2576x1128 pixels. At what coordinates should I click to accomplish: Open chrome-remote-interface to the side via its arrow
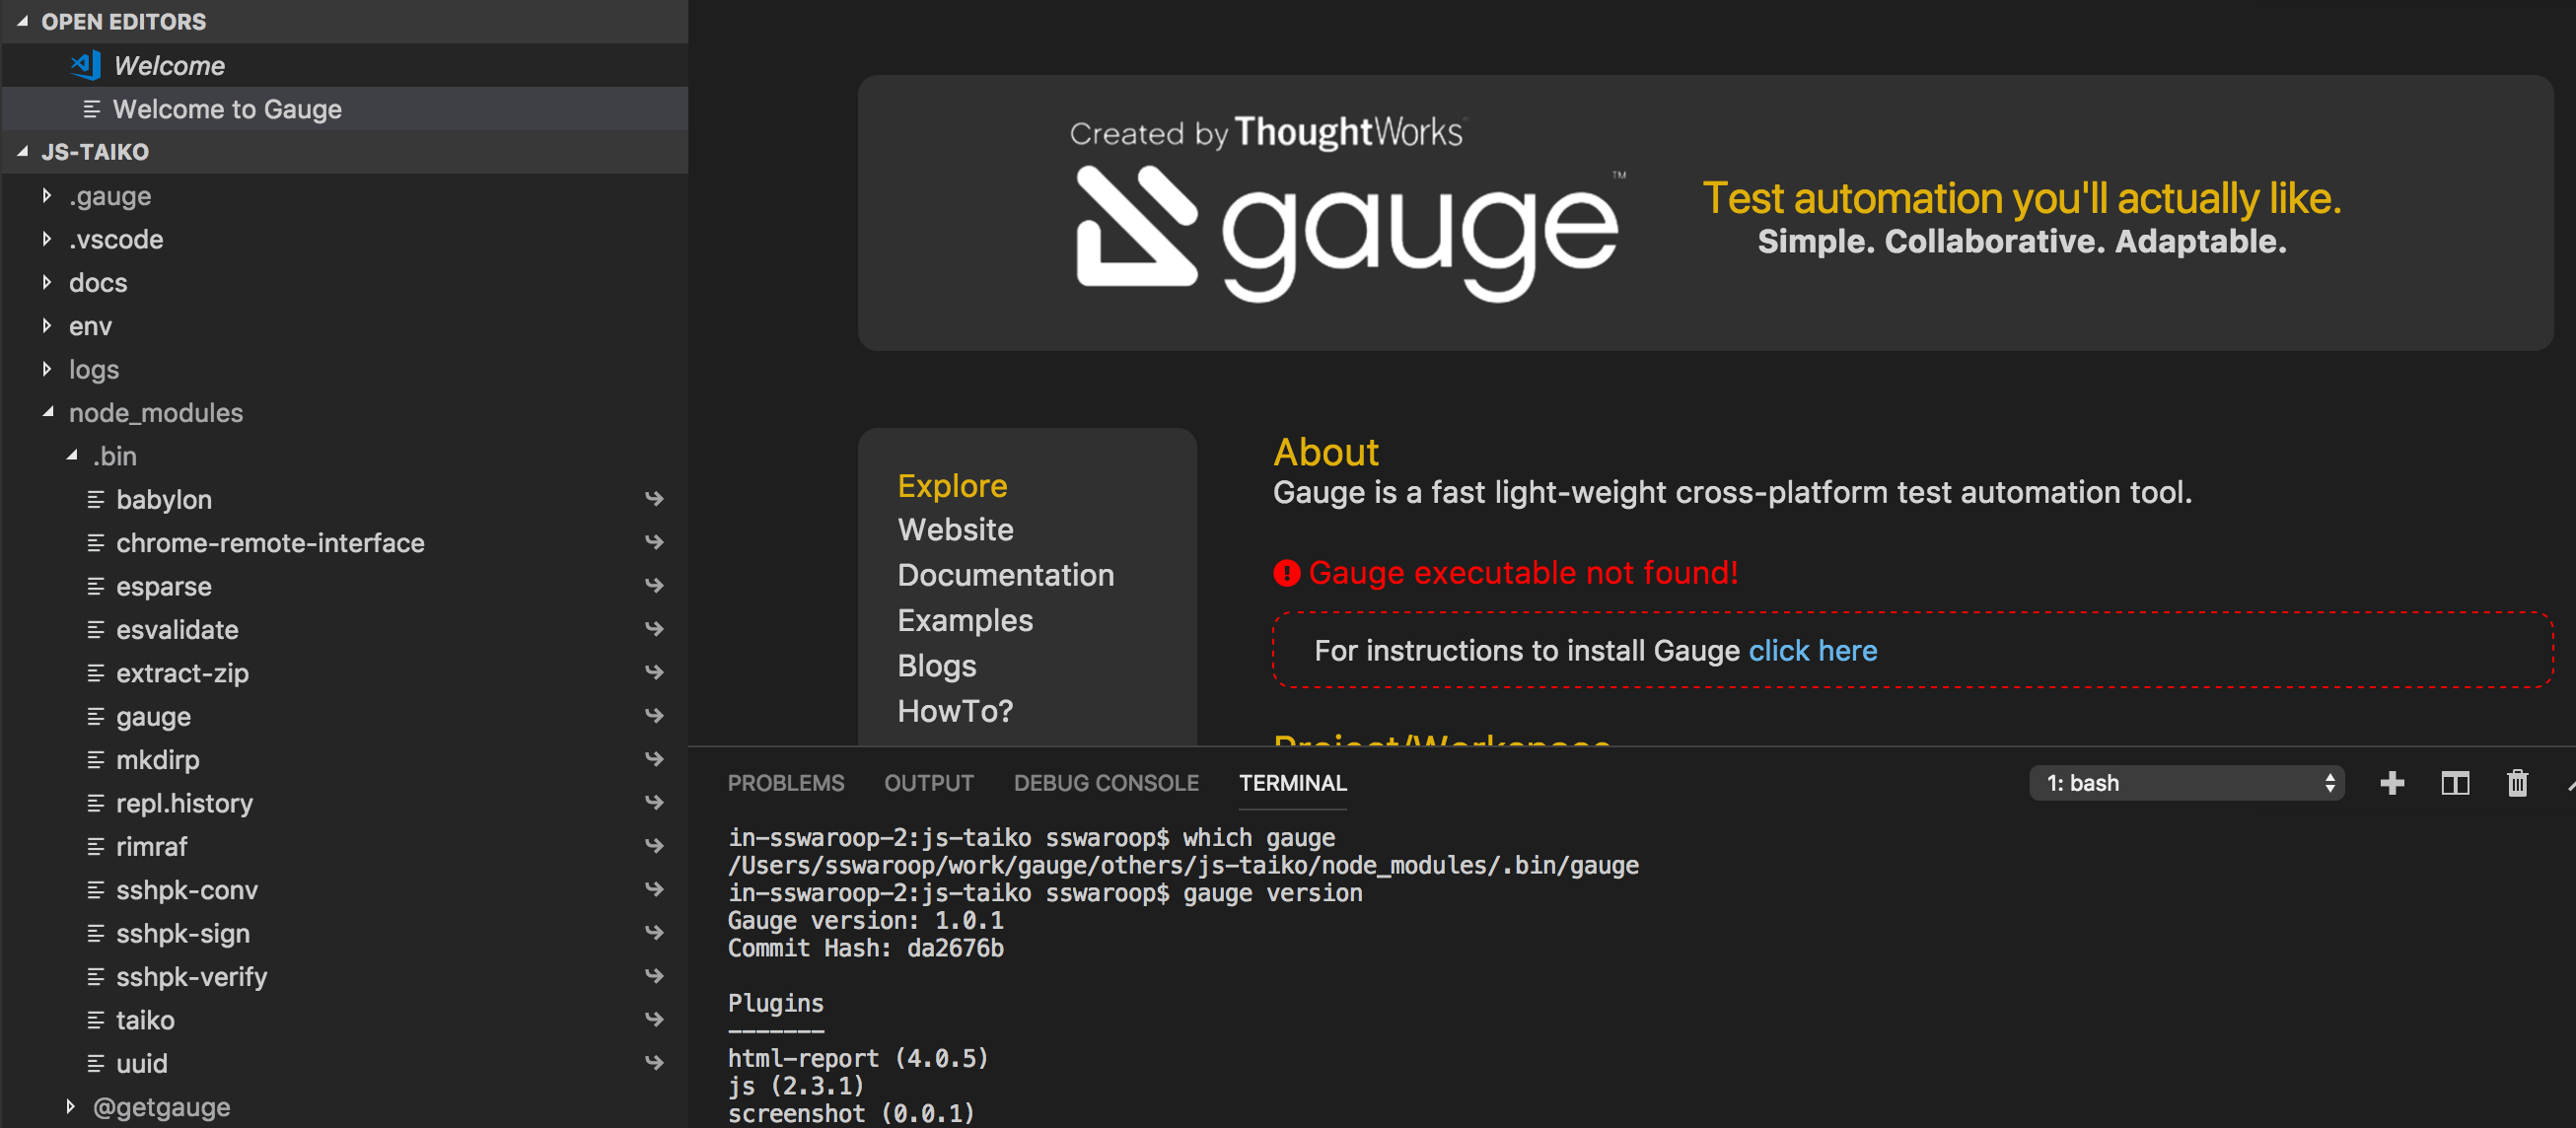(x=654, y=541)
